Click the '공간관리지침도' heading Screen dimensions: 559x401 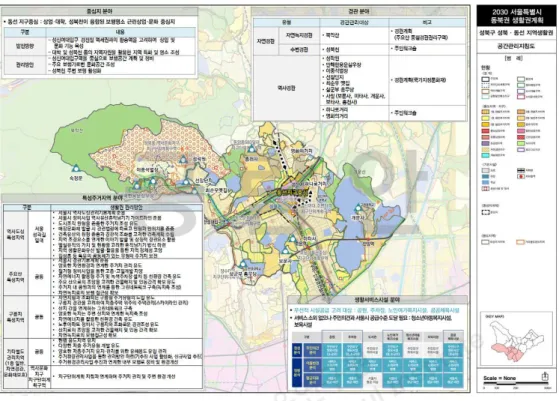point(517,46)
